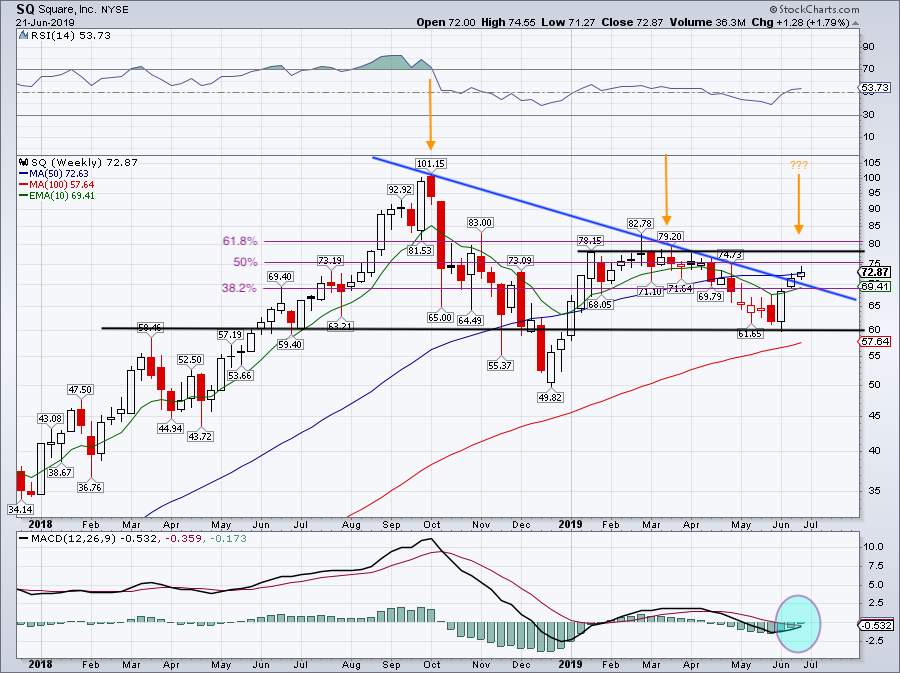Image resolution: width=900 pixels, height=673 pixels.
Task: Click the 36.76 low price label
Action: [90, 488]
